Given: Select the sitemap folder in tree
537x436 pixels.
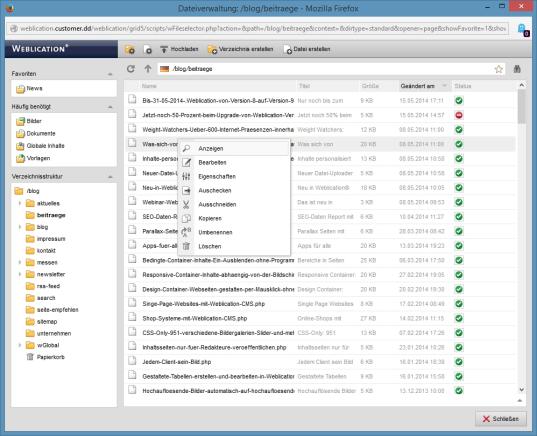Looking at the screenshot, I should pos(42,322).
